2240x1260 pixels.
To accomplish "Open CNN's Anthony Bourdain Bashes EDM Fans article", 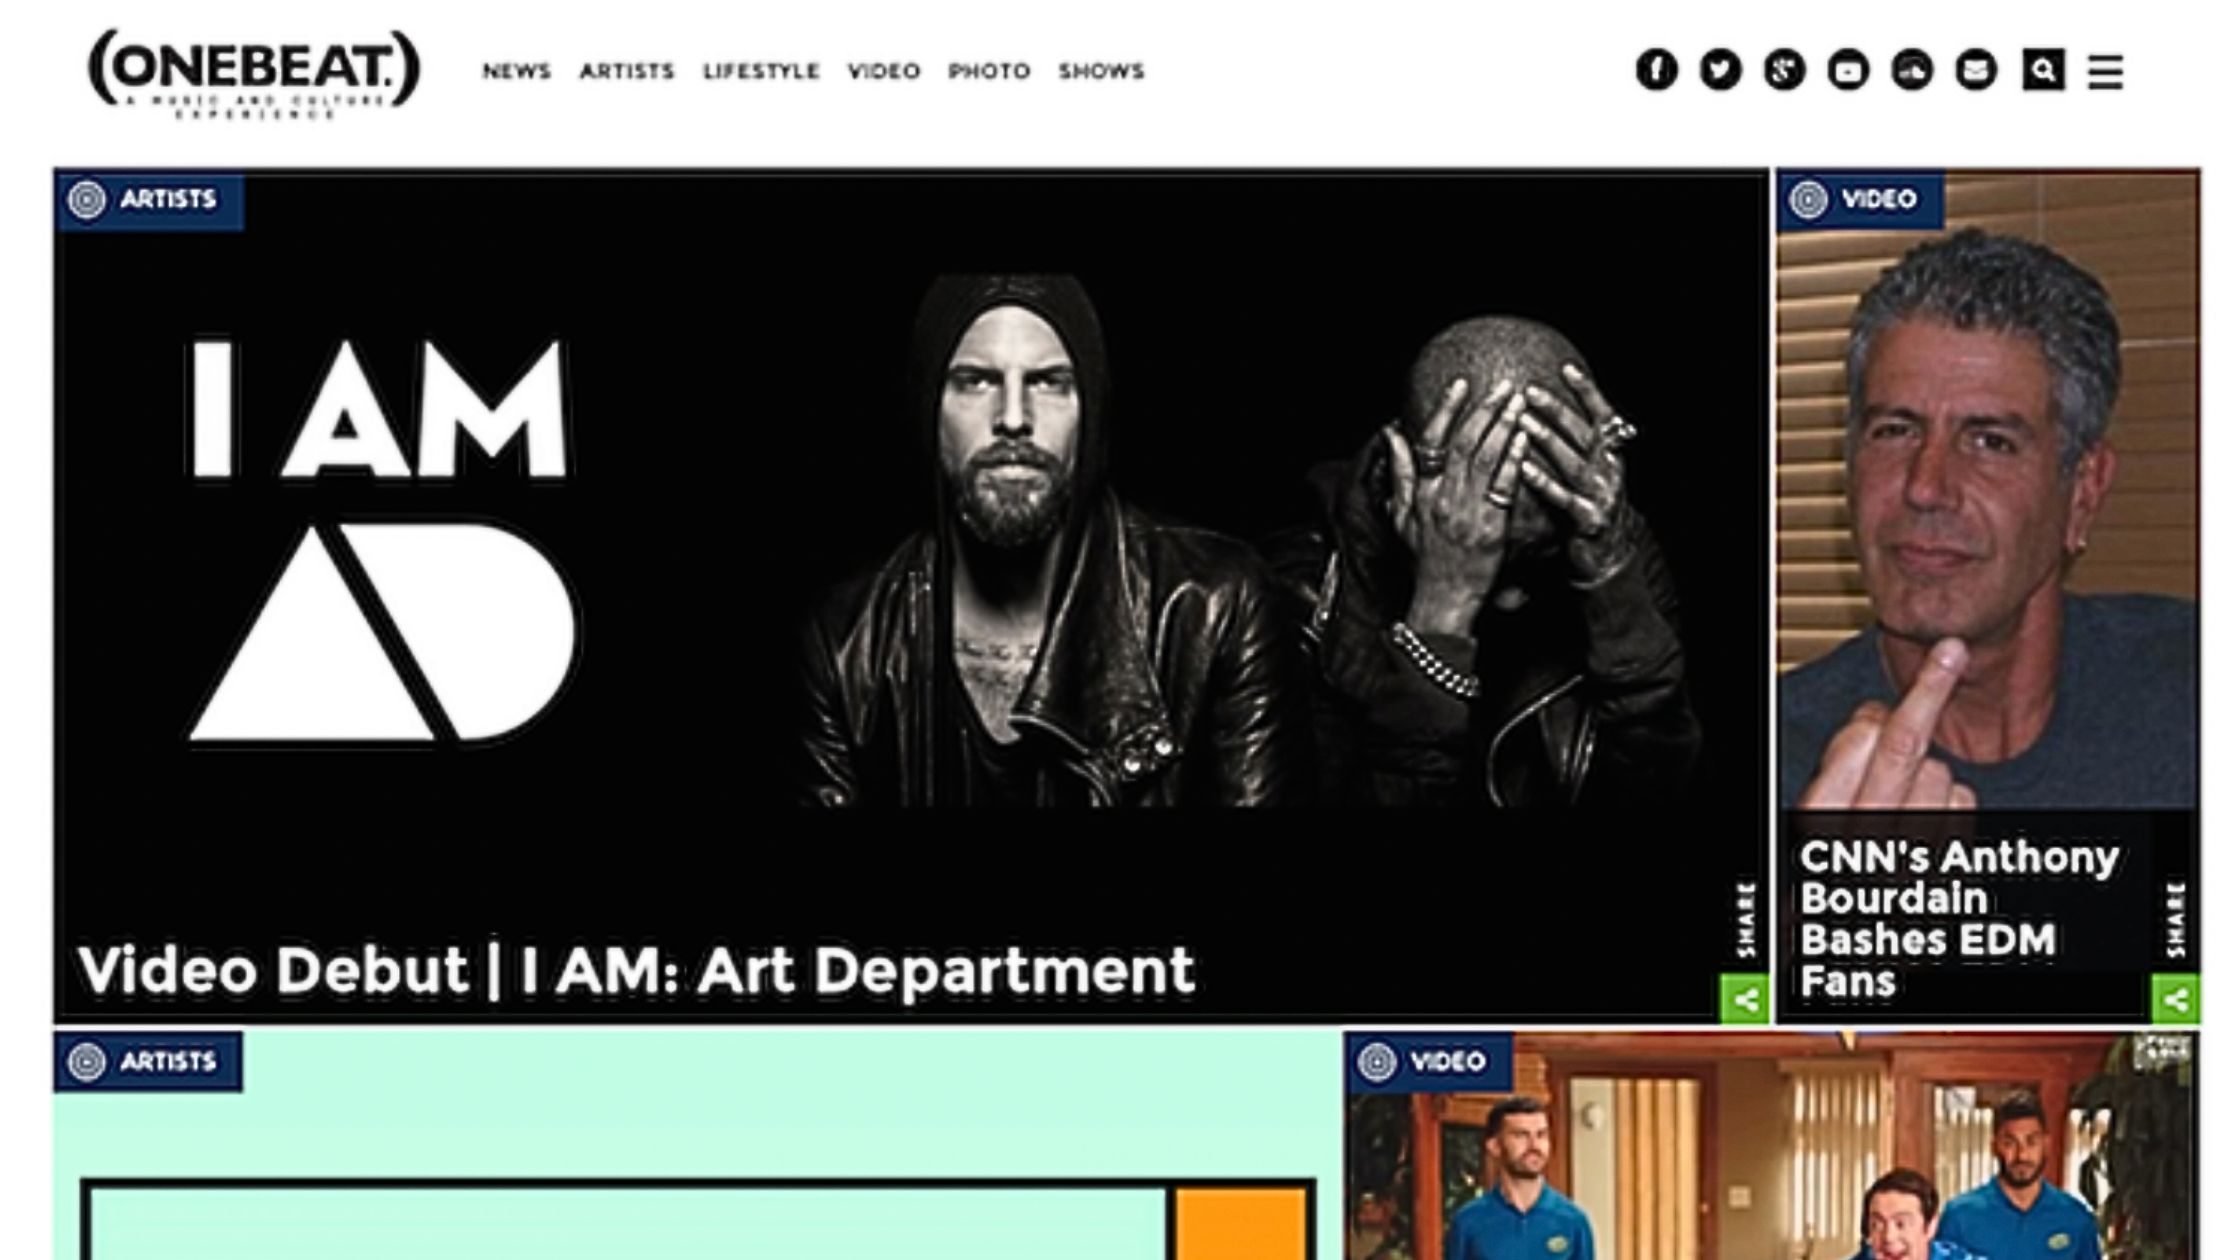I will point(1958,918).
